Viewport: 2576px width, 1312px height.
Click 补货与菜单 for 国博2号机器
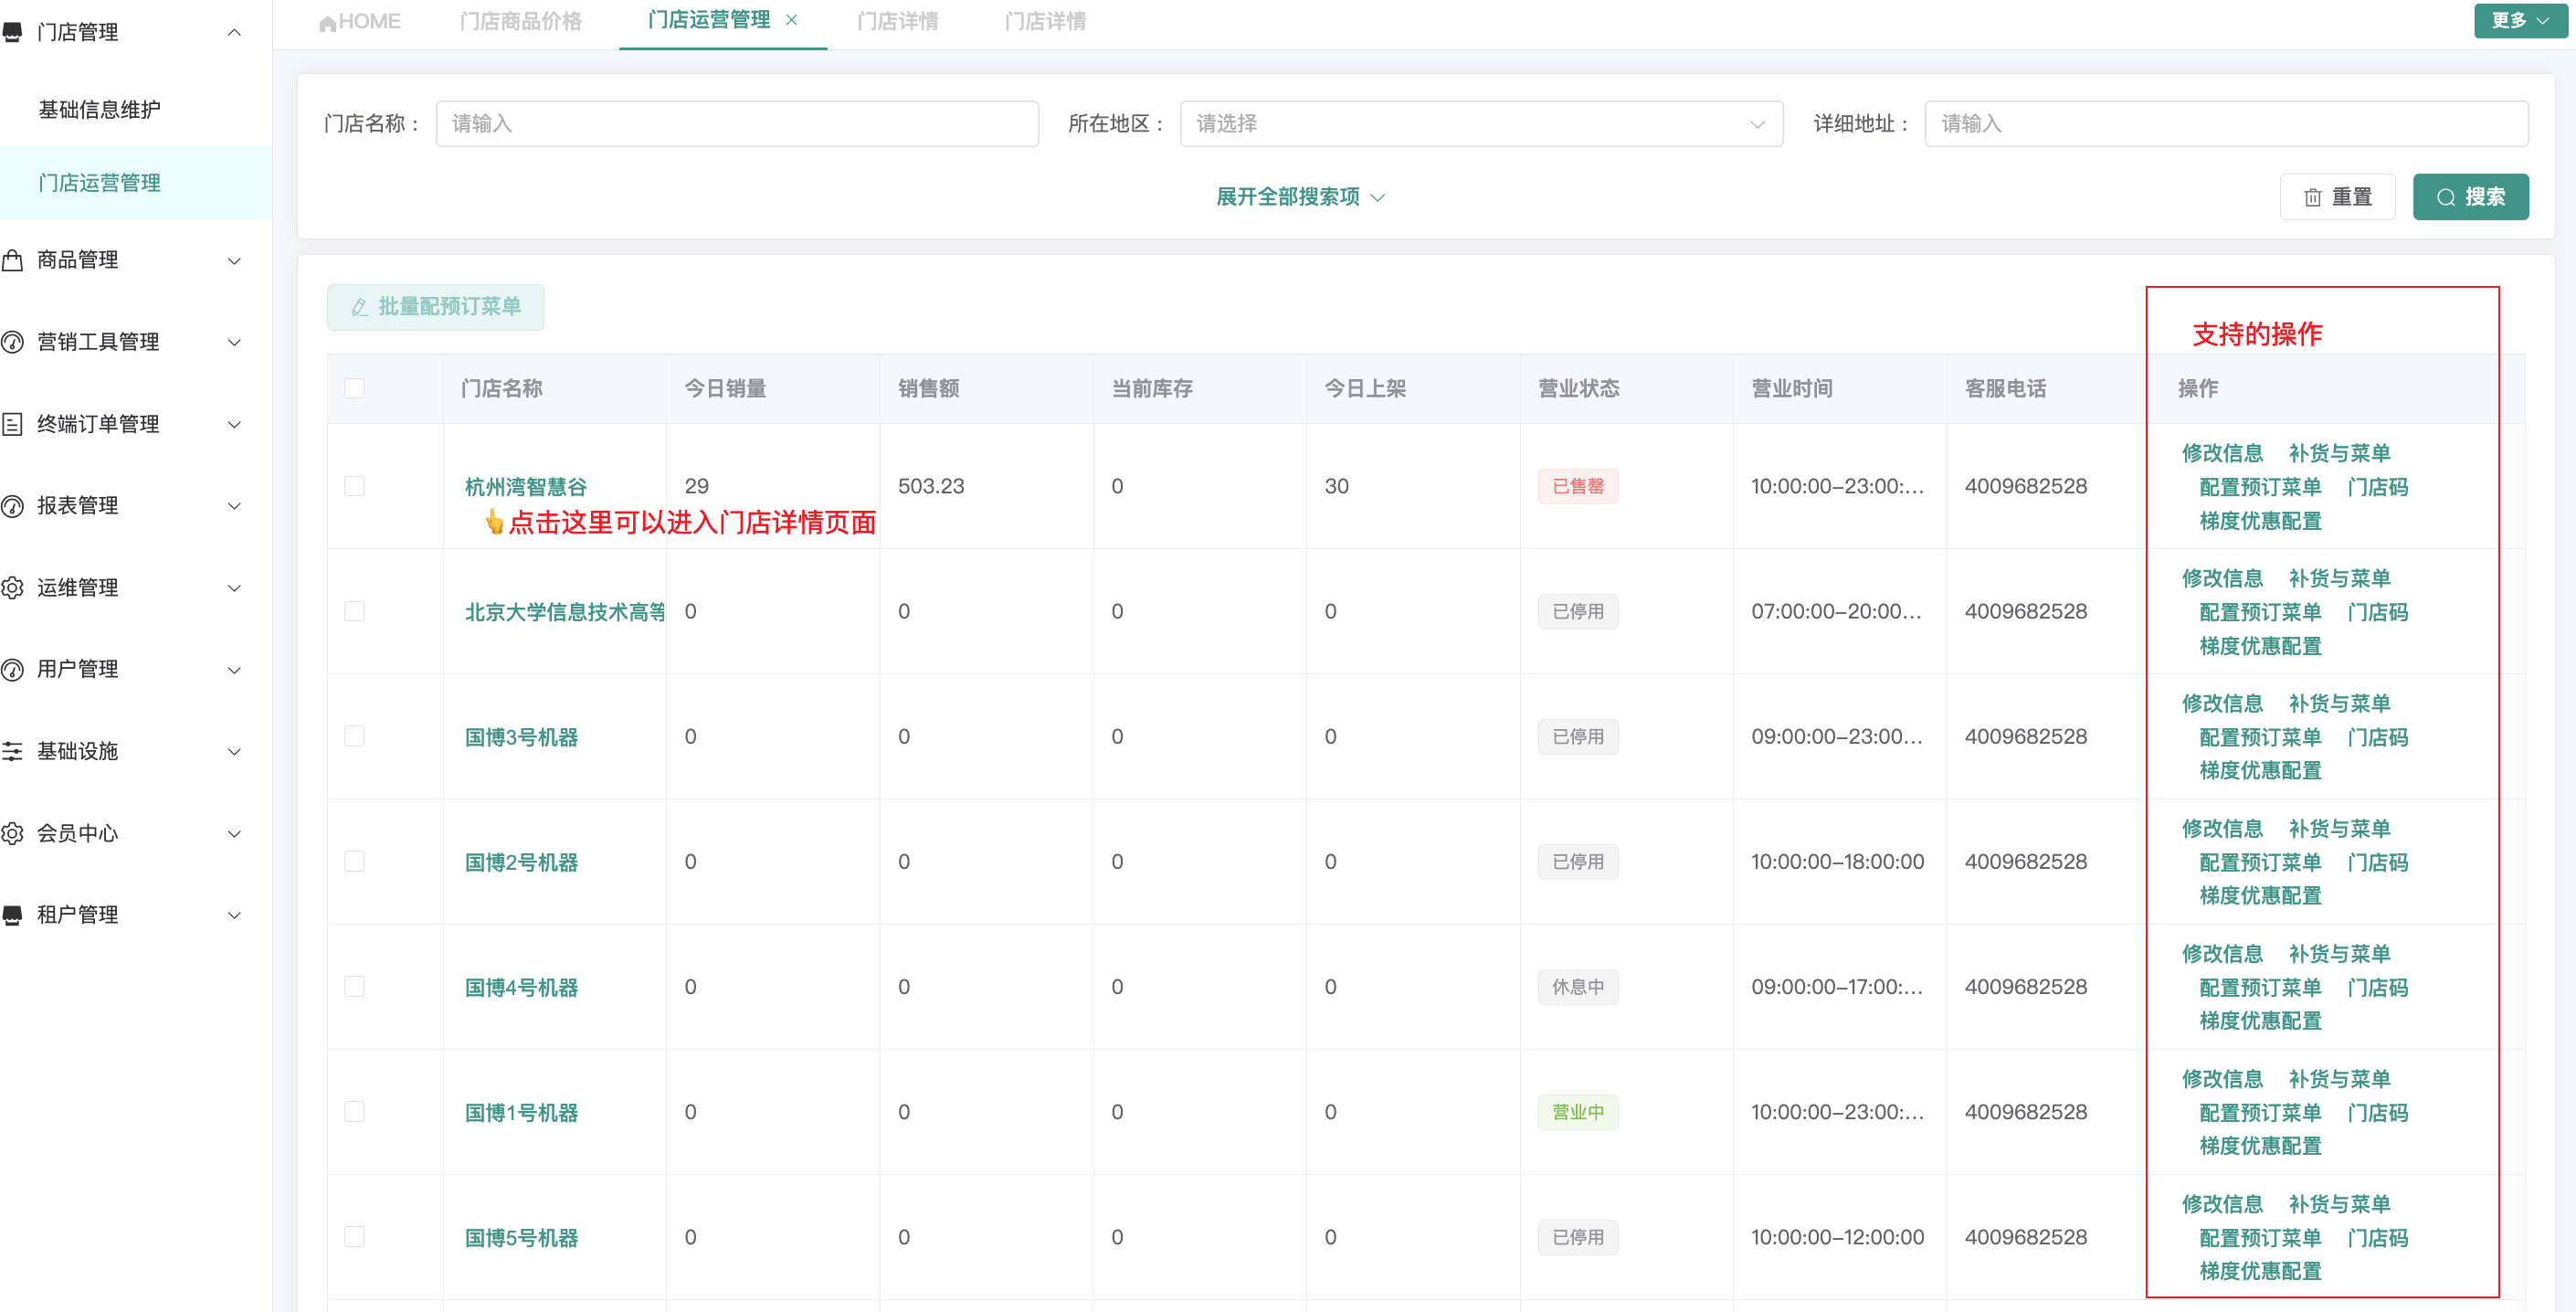[2339, 828]
